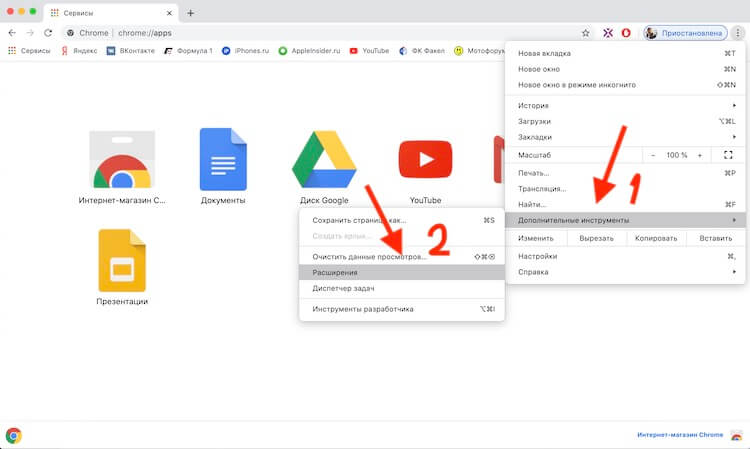
Task: Open the Сервисы apps bookmark
Action: (x=29, y=51)
